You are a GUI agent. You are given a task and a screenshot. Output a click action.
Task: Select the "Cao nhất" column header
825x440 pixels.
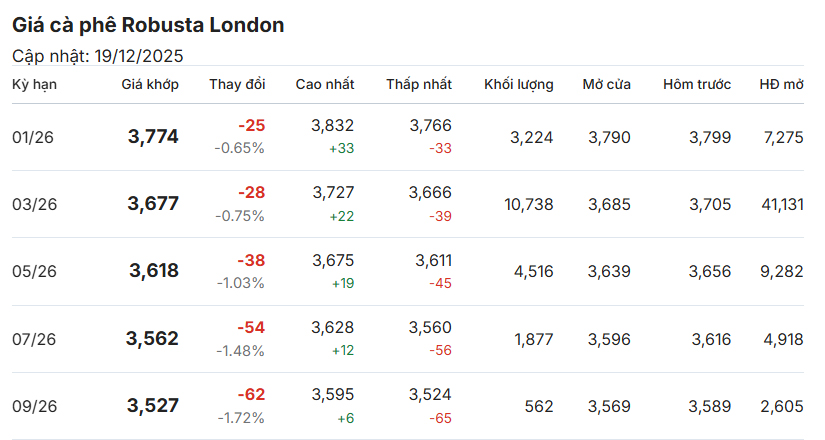(324, 85)
